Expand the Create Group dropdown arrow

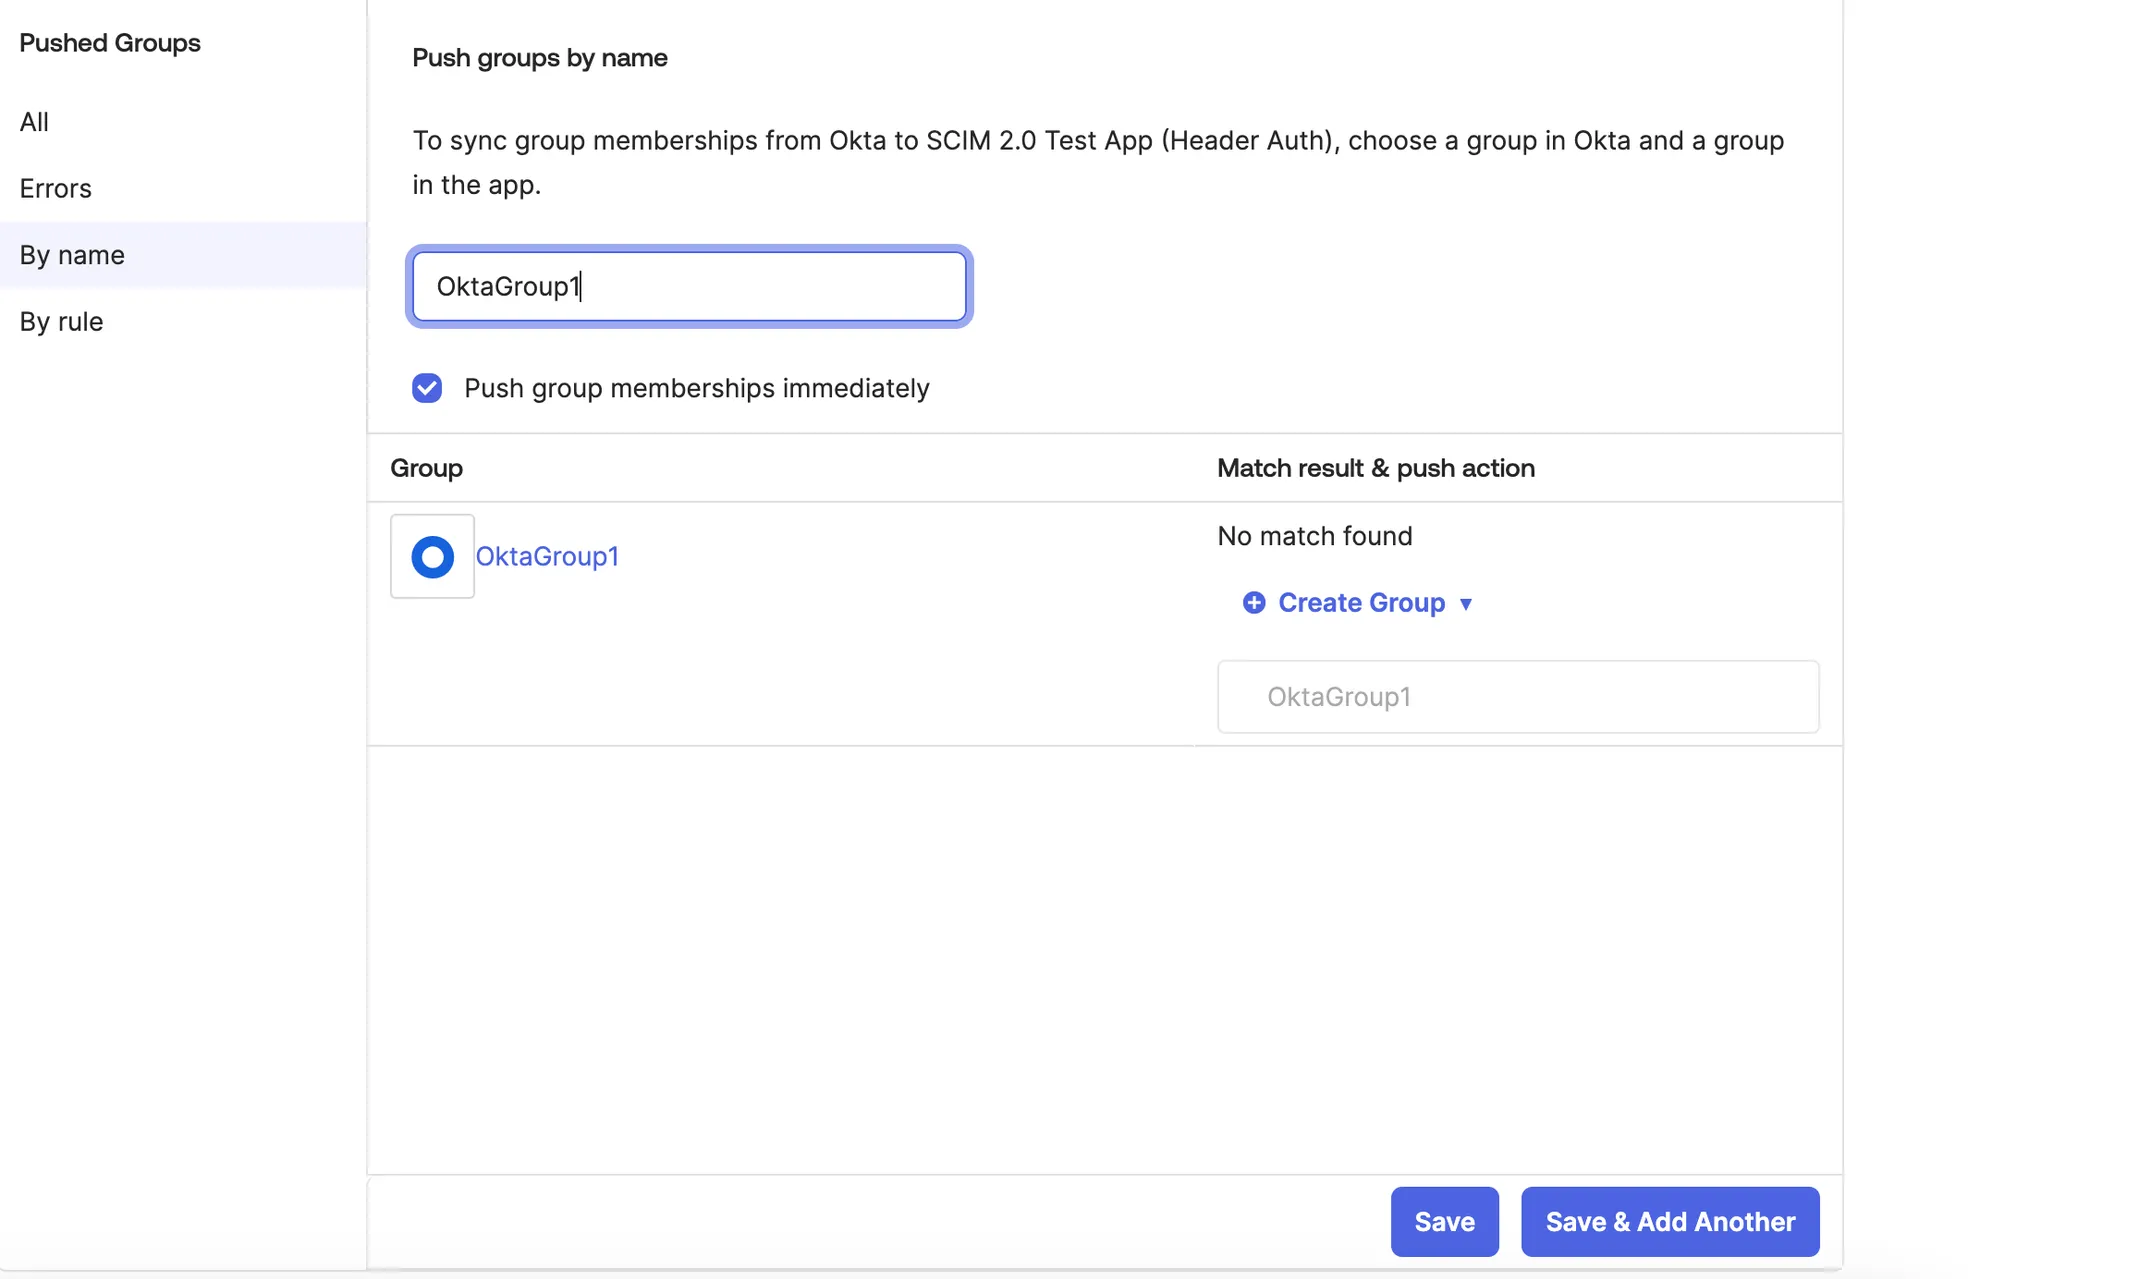(1465, 603)
